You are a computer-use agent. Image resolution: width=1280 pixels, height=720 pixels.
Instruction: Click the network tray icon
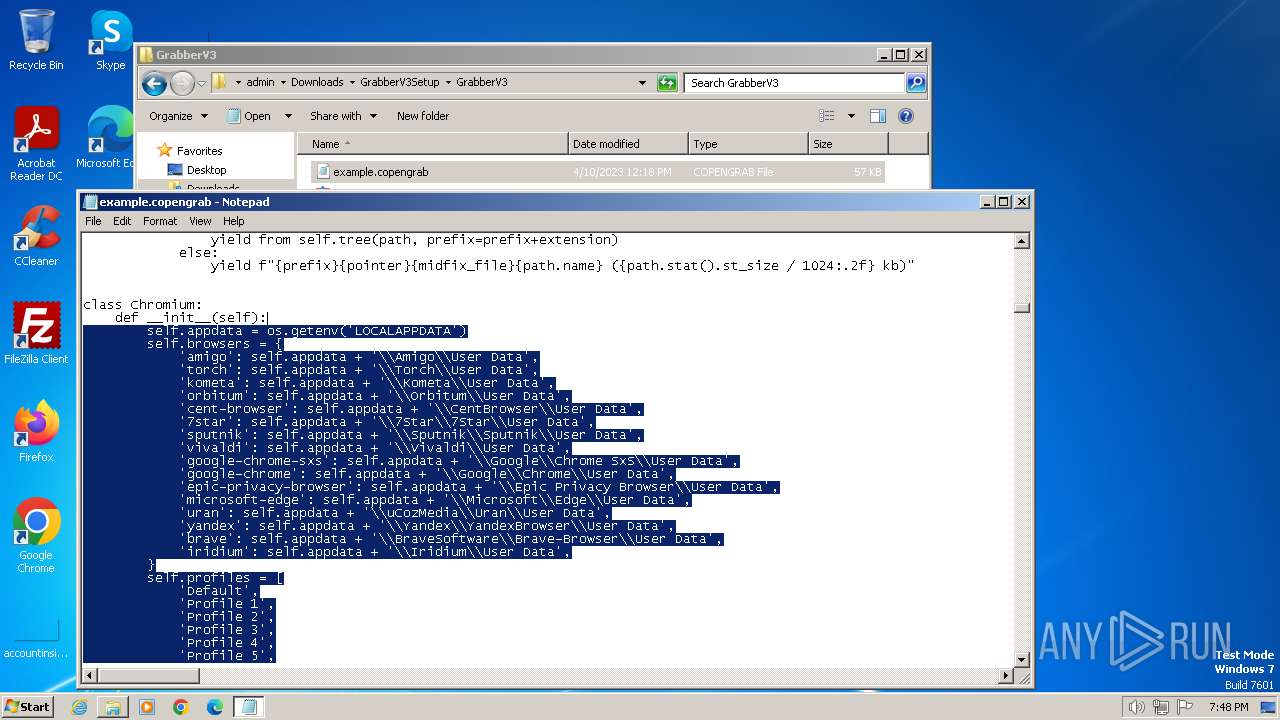1161,707
